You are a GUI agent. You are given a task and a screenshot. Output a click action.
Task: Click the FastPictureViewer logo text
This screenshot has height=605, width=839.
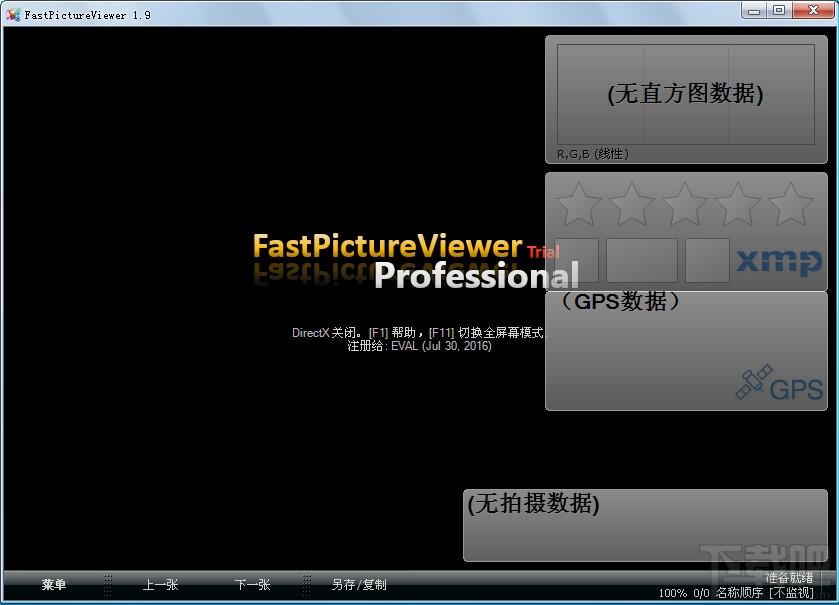[387, 246]
